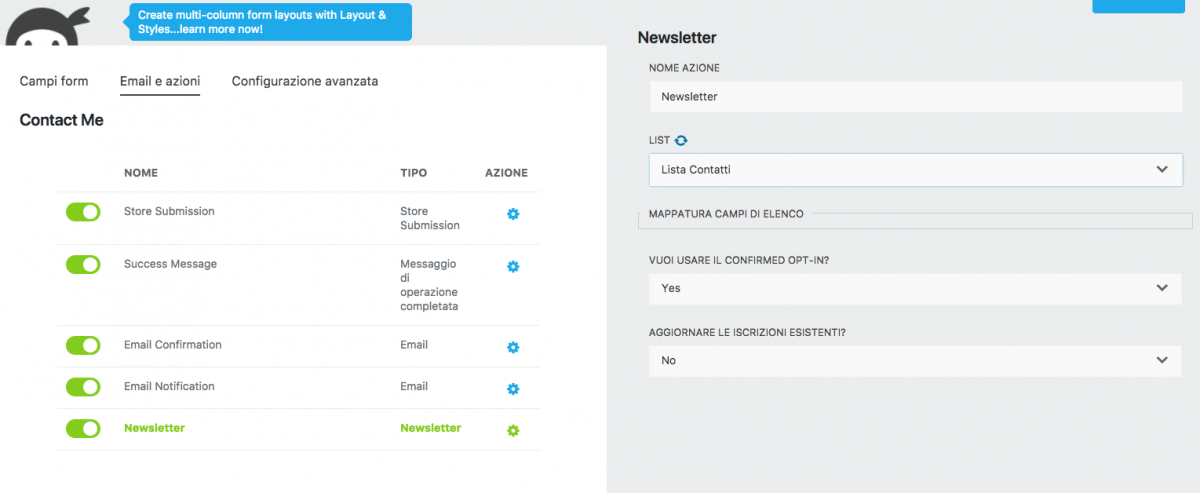1200x493 pixels.
Task: Select the Email Notification action name
Action: point(169,387)
